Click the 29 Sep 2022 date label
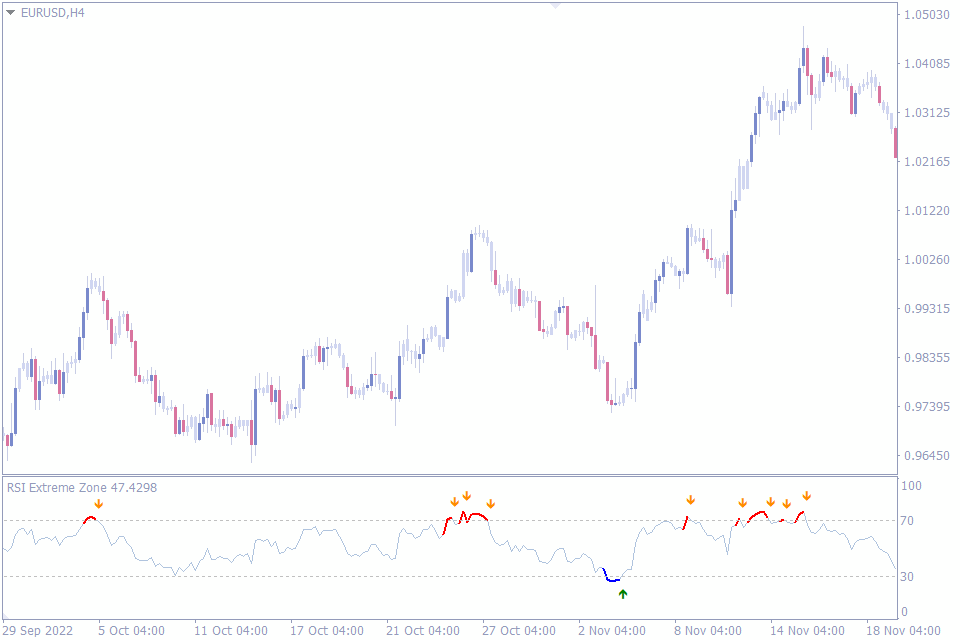960x640 pixels. (37, 631)
